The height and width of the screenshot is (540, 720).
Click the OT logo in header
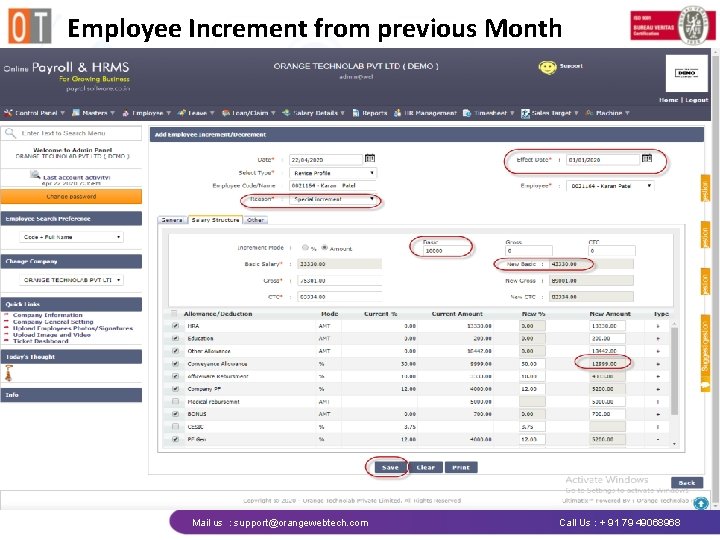pyautogui.click(x=29, y=26)
